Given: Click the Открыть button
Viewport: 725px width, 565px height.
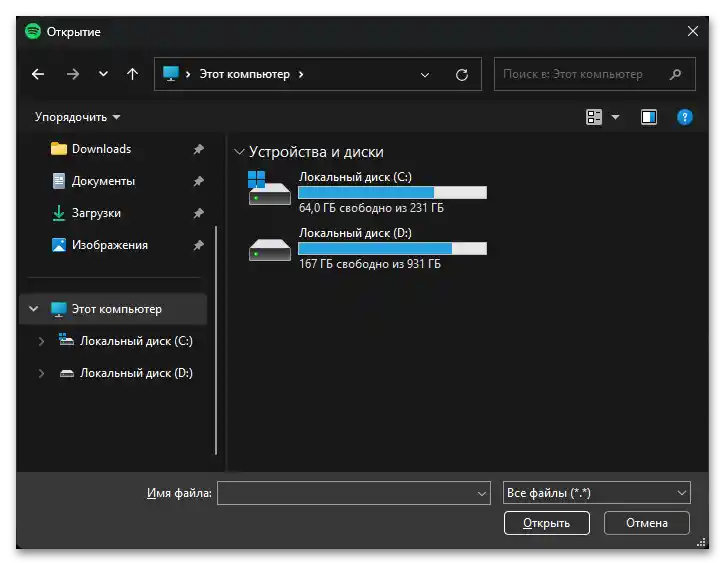Looking at the screenshot, I should 547,523.
